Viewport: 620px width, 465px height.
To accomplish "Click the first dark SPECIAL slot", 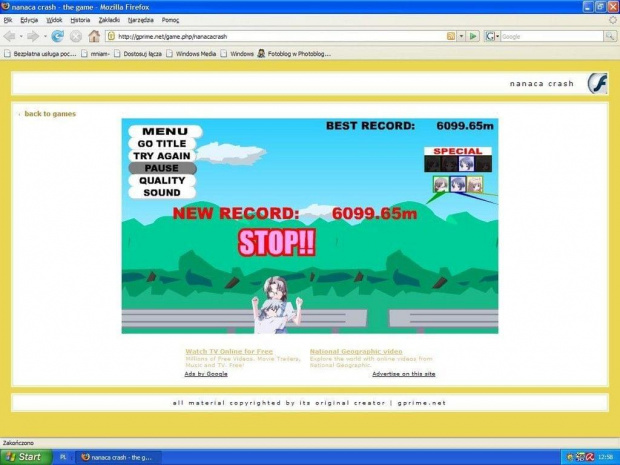I will pos(433,164).
